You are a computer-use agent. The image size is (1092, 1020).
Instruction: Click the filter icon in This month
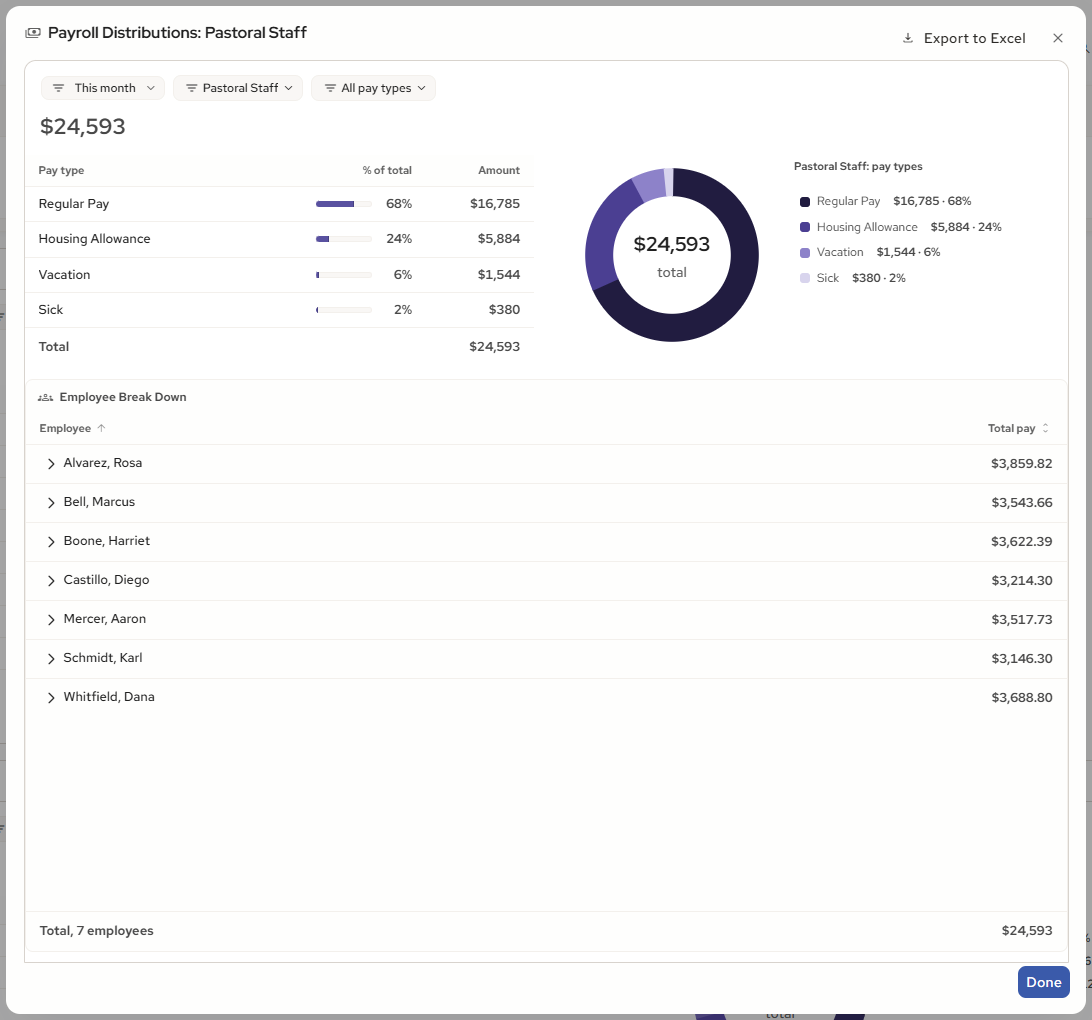[x=58, y=88]
